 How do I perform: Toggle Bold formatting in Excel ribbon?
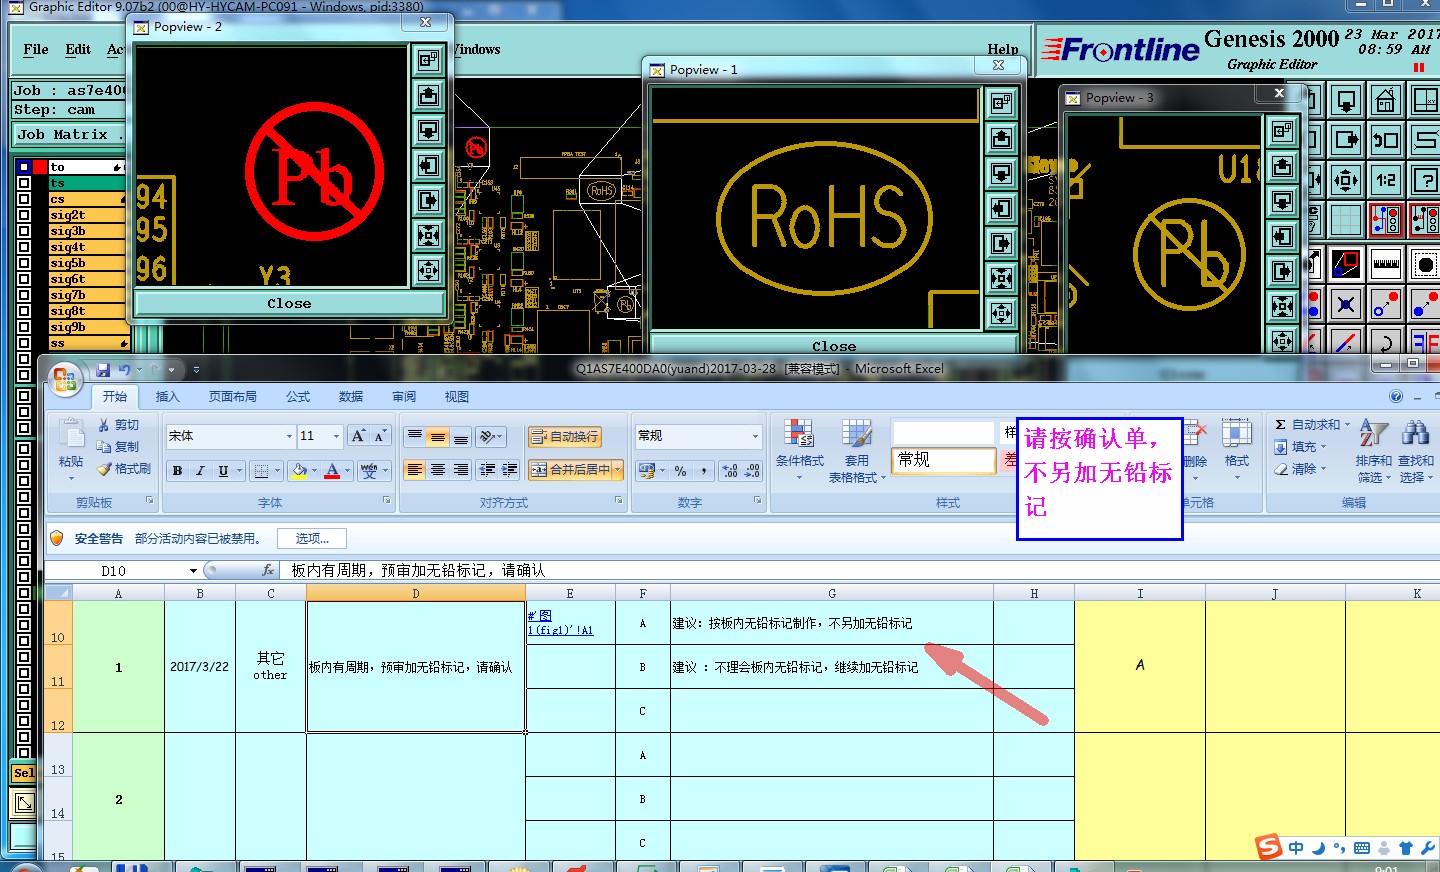pyautogui.click(x=178, y=470)
